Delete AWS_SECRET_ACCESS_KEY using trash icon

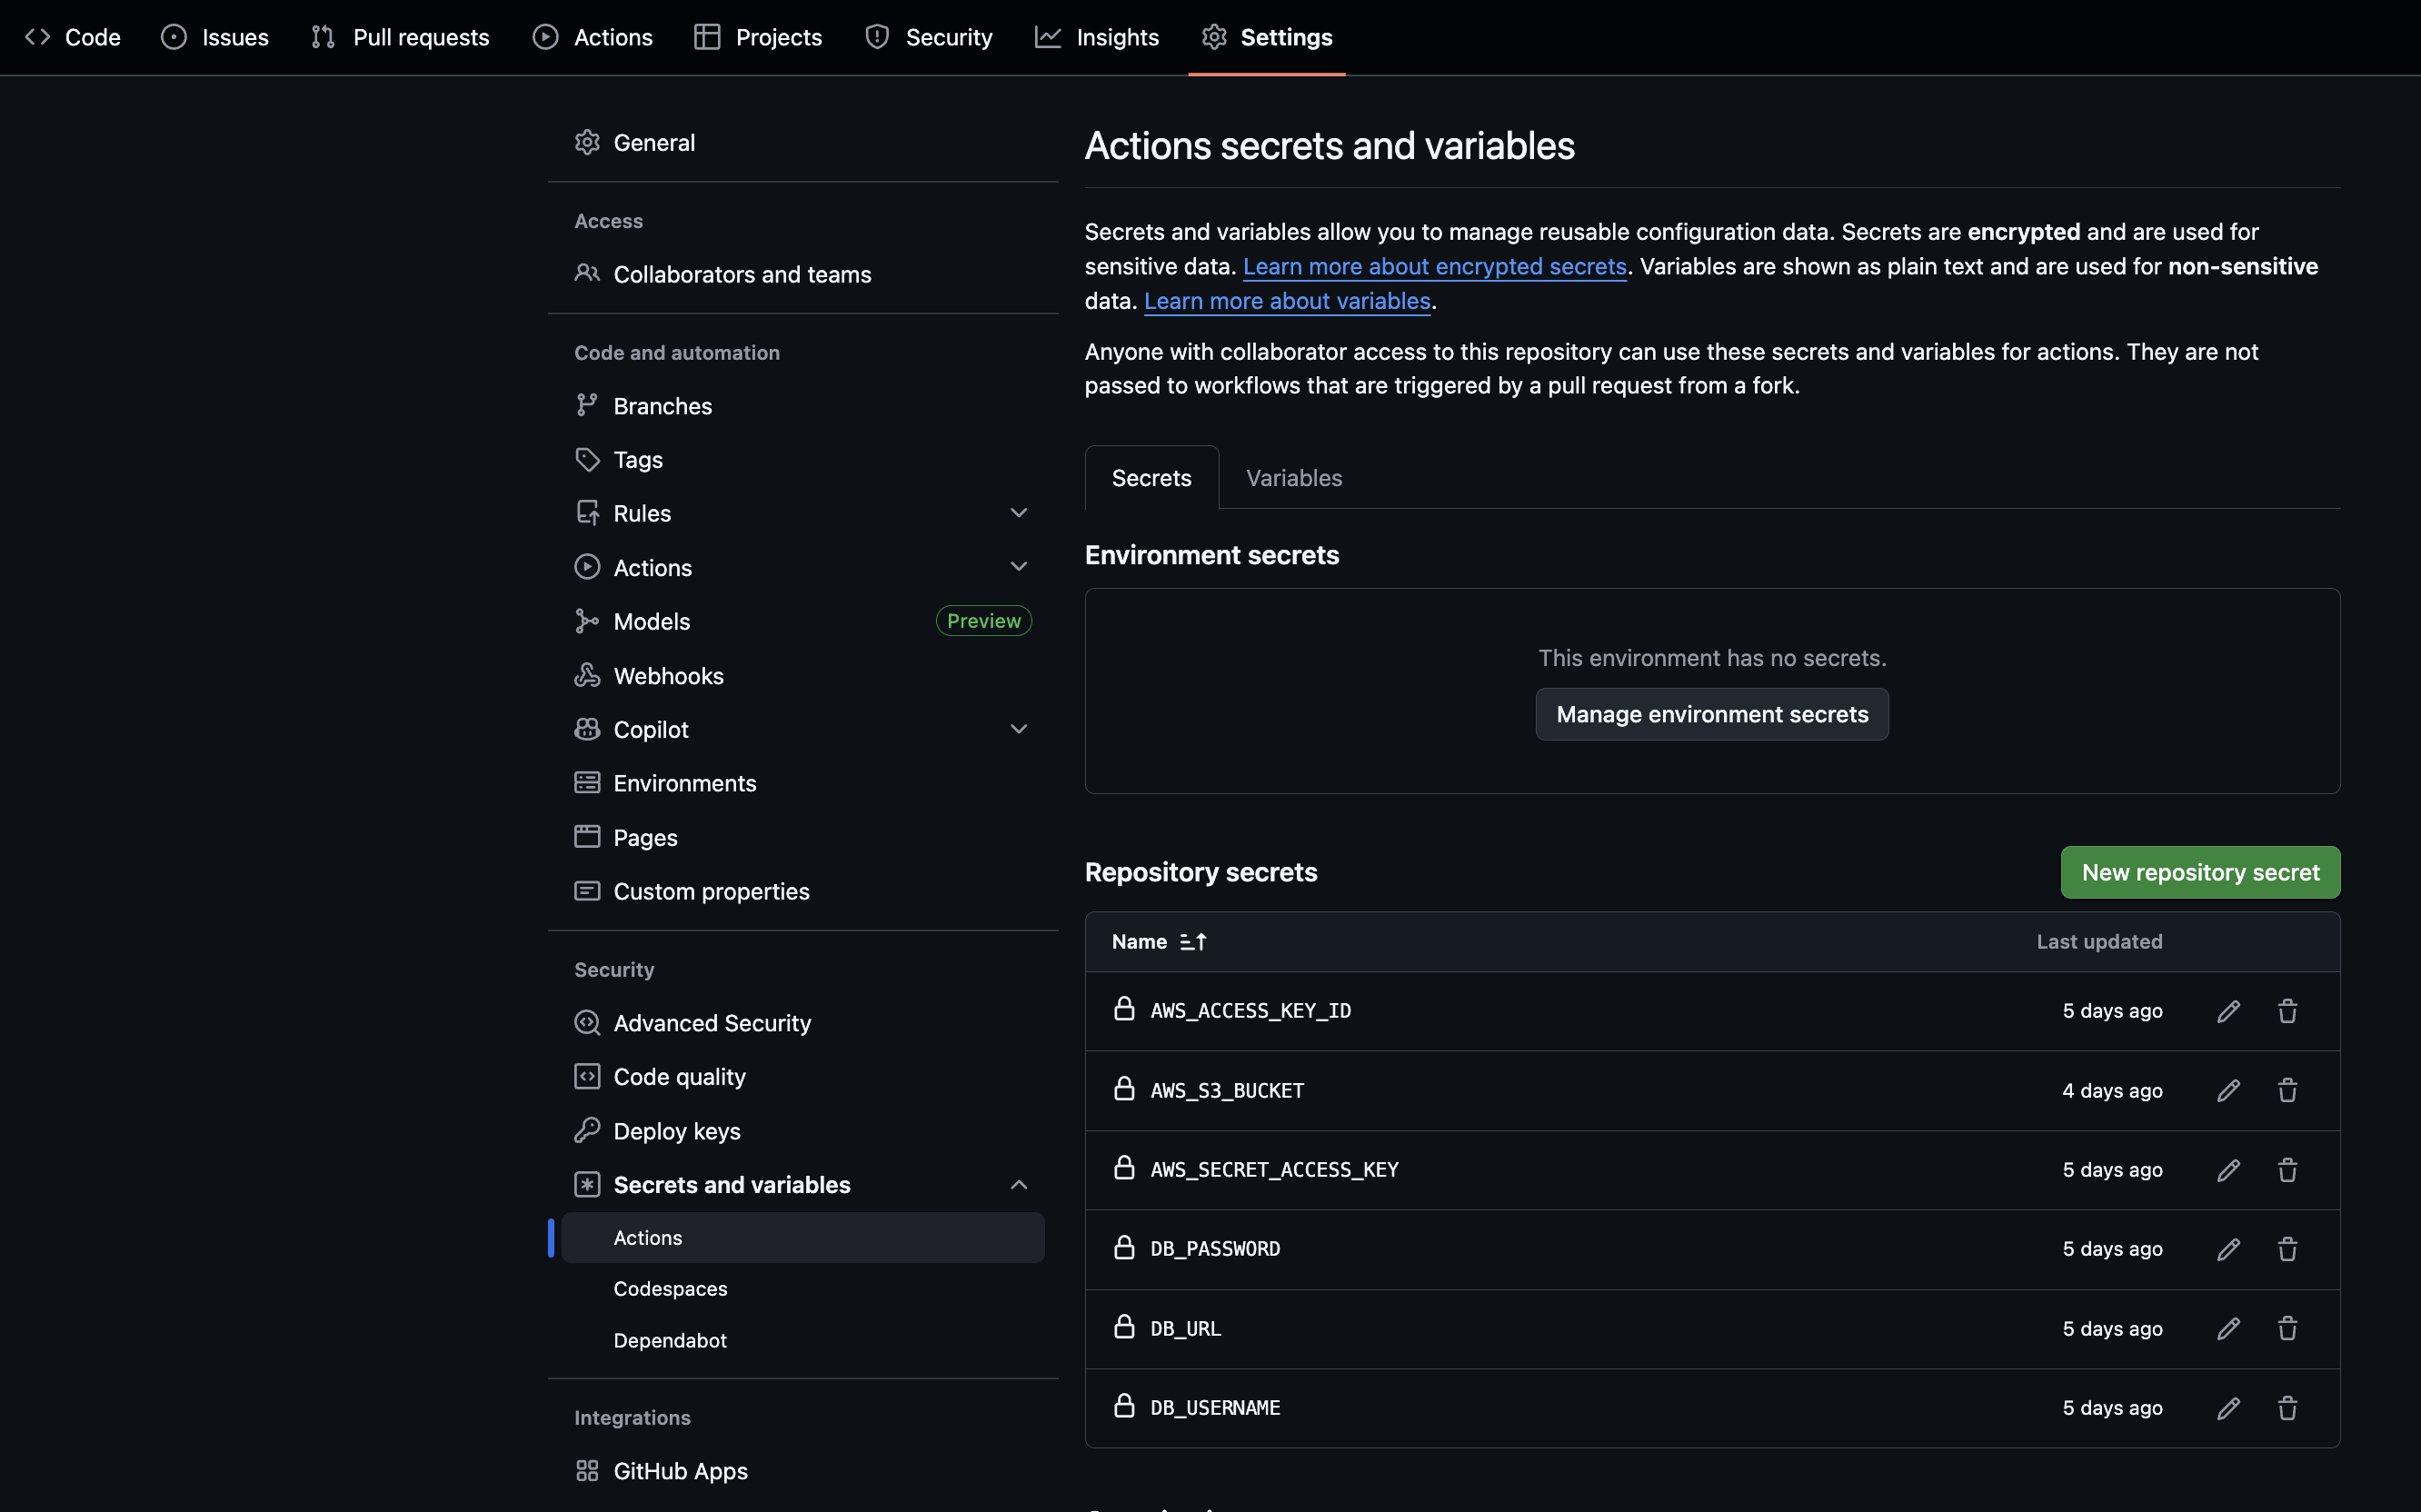[2287, 1170]
